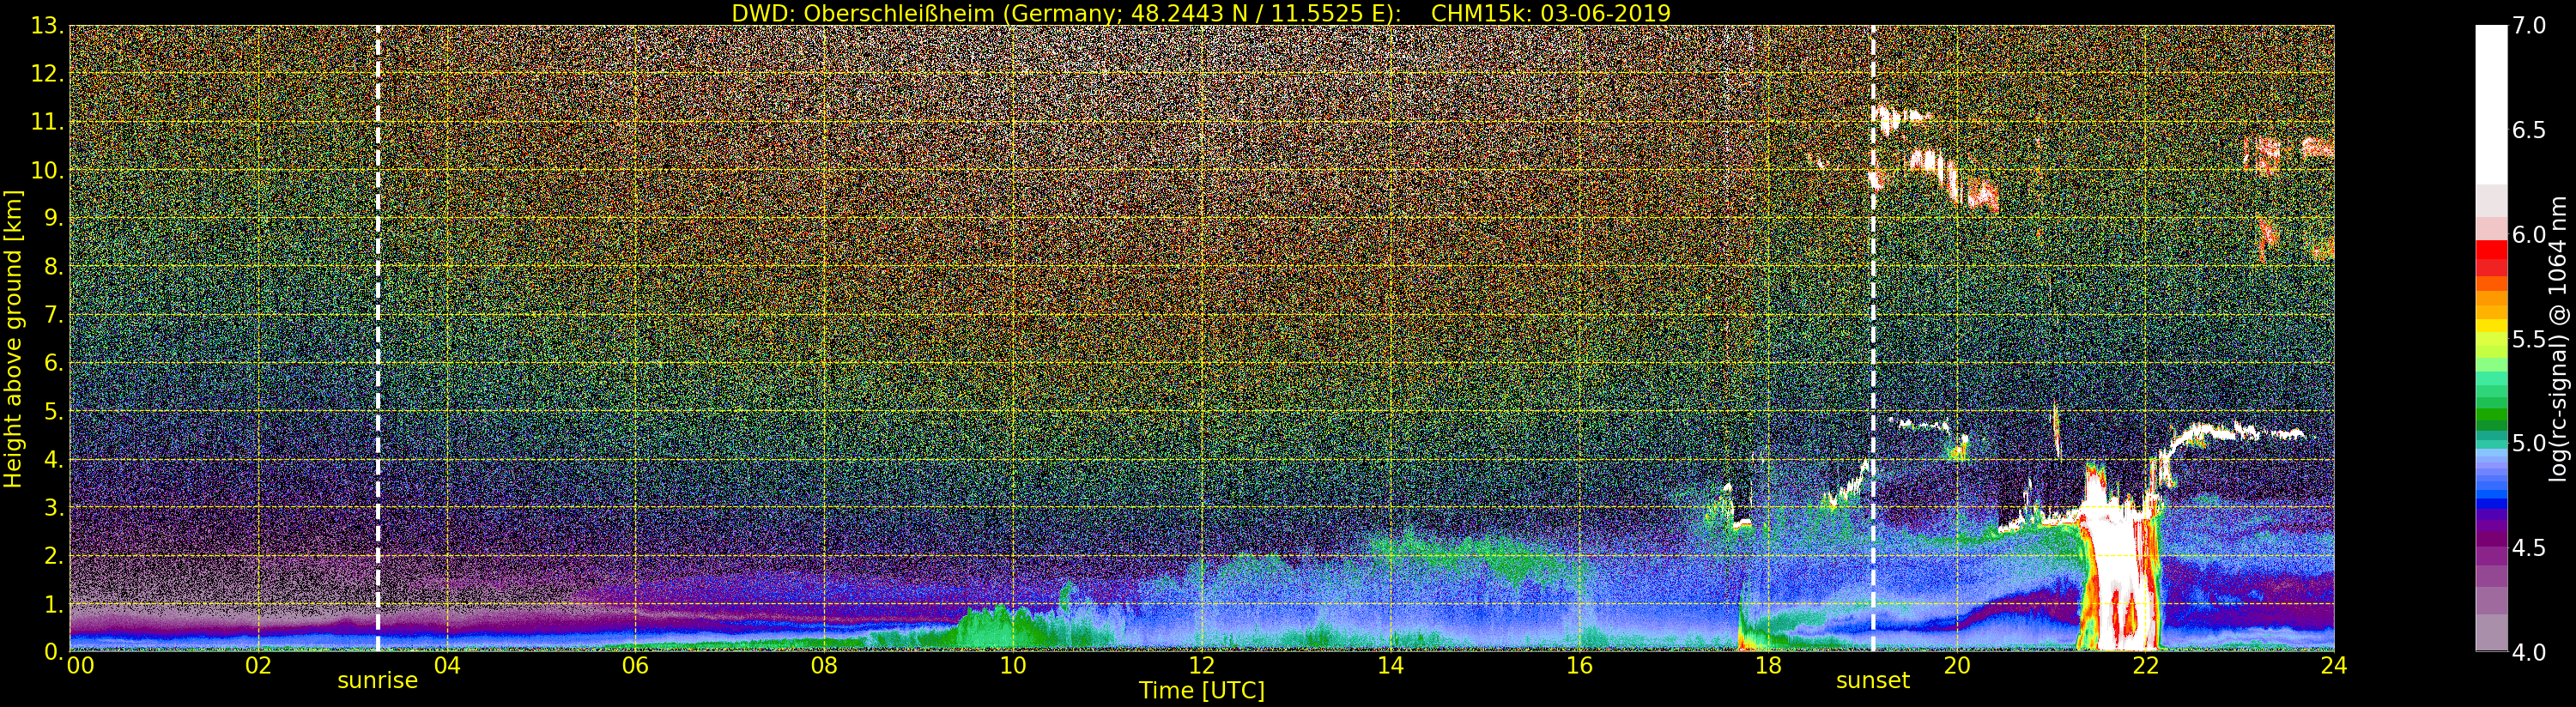The height and width of the screenshot is (707, 2576).
Task: Click the colorbar tick value 5.5
Action: click(2529, 339)
